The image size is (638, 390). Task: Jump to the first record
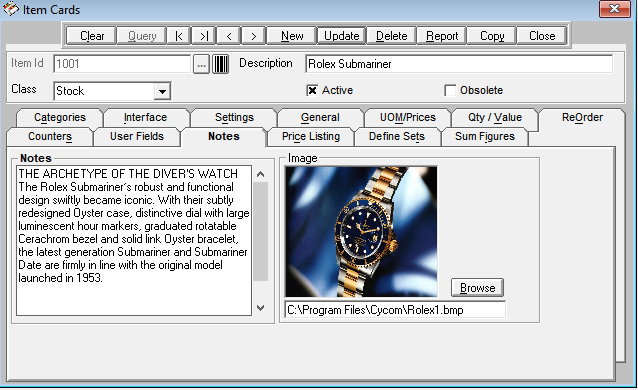point(179,36)
